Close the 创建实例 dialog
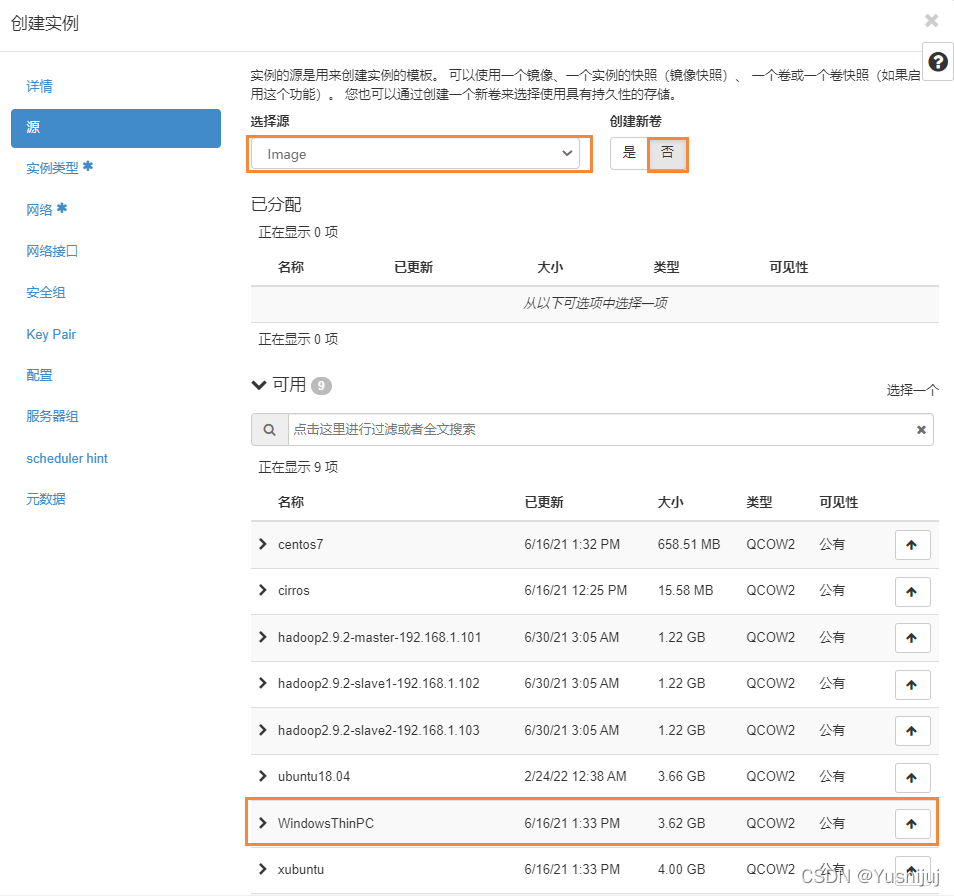 pos(931,21)
